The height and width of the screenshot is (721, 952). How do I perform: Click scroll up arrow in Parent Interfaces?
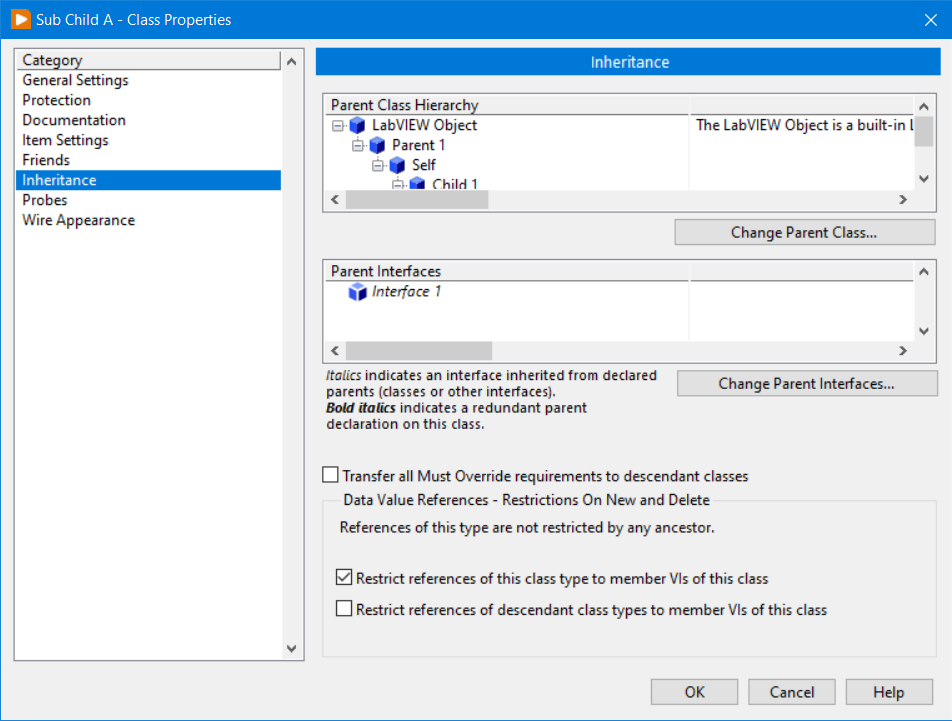924,272
